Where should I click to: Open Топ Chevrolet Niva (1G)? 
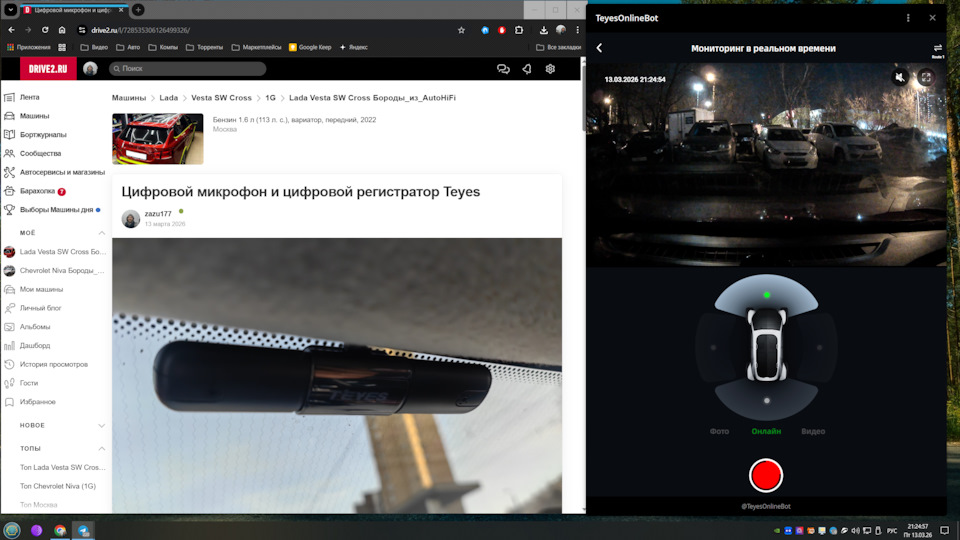pyautogui.click(x=58, y=486)
